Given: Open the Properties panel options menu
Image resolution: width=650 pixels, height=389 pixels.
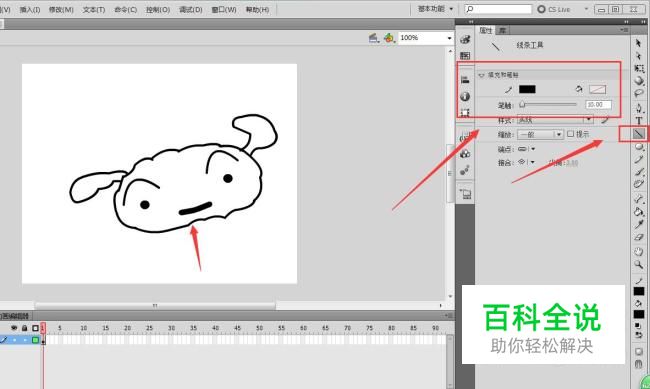Looking at the screenshot, I should [624, 30].
